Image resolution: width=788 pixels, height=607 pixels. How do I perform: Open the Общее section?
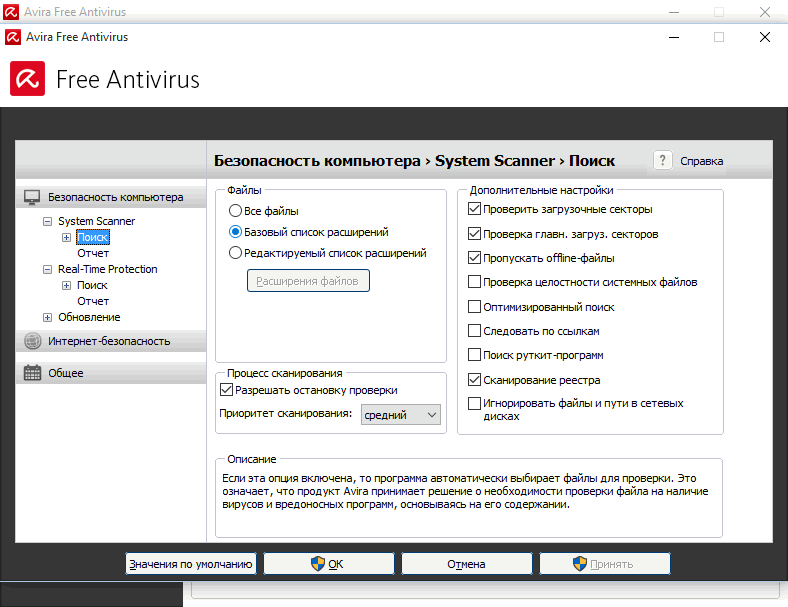point(111,372)
